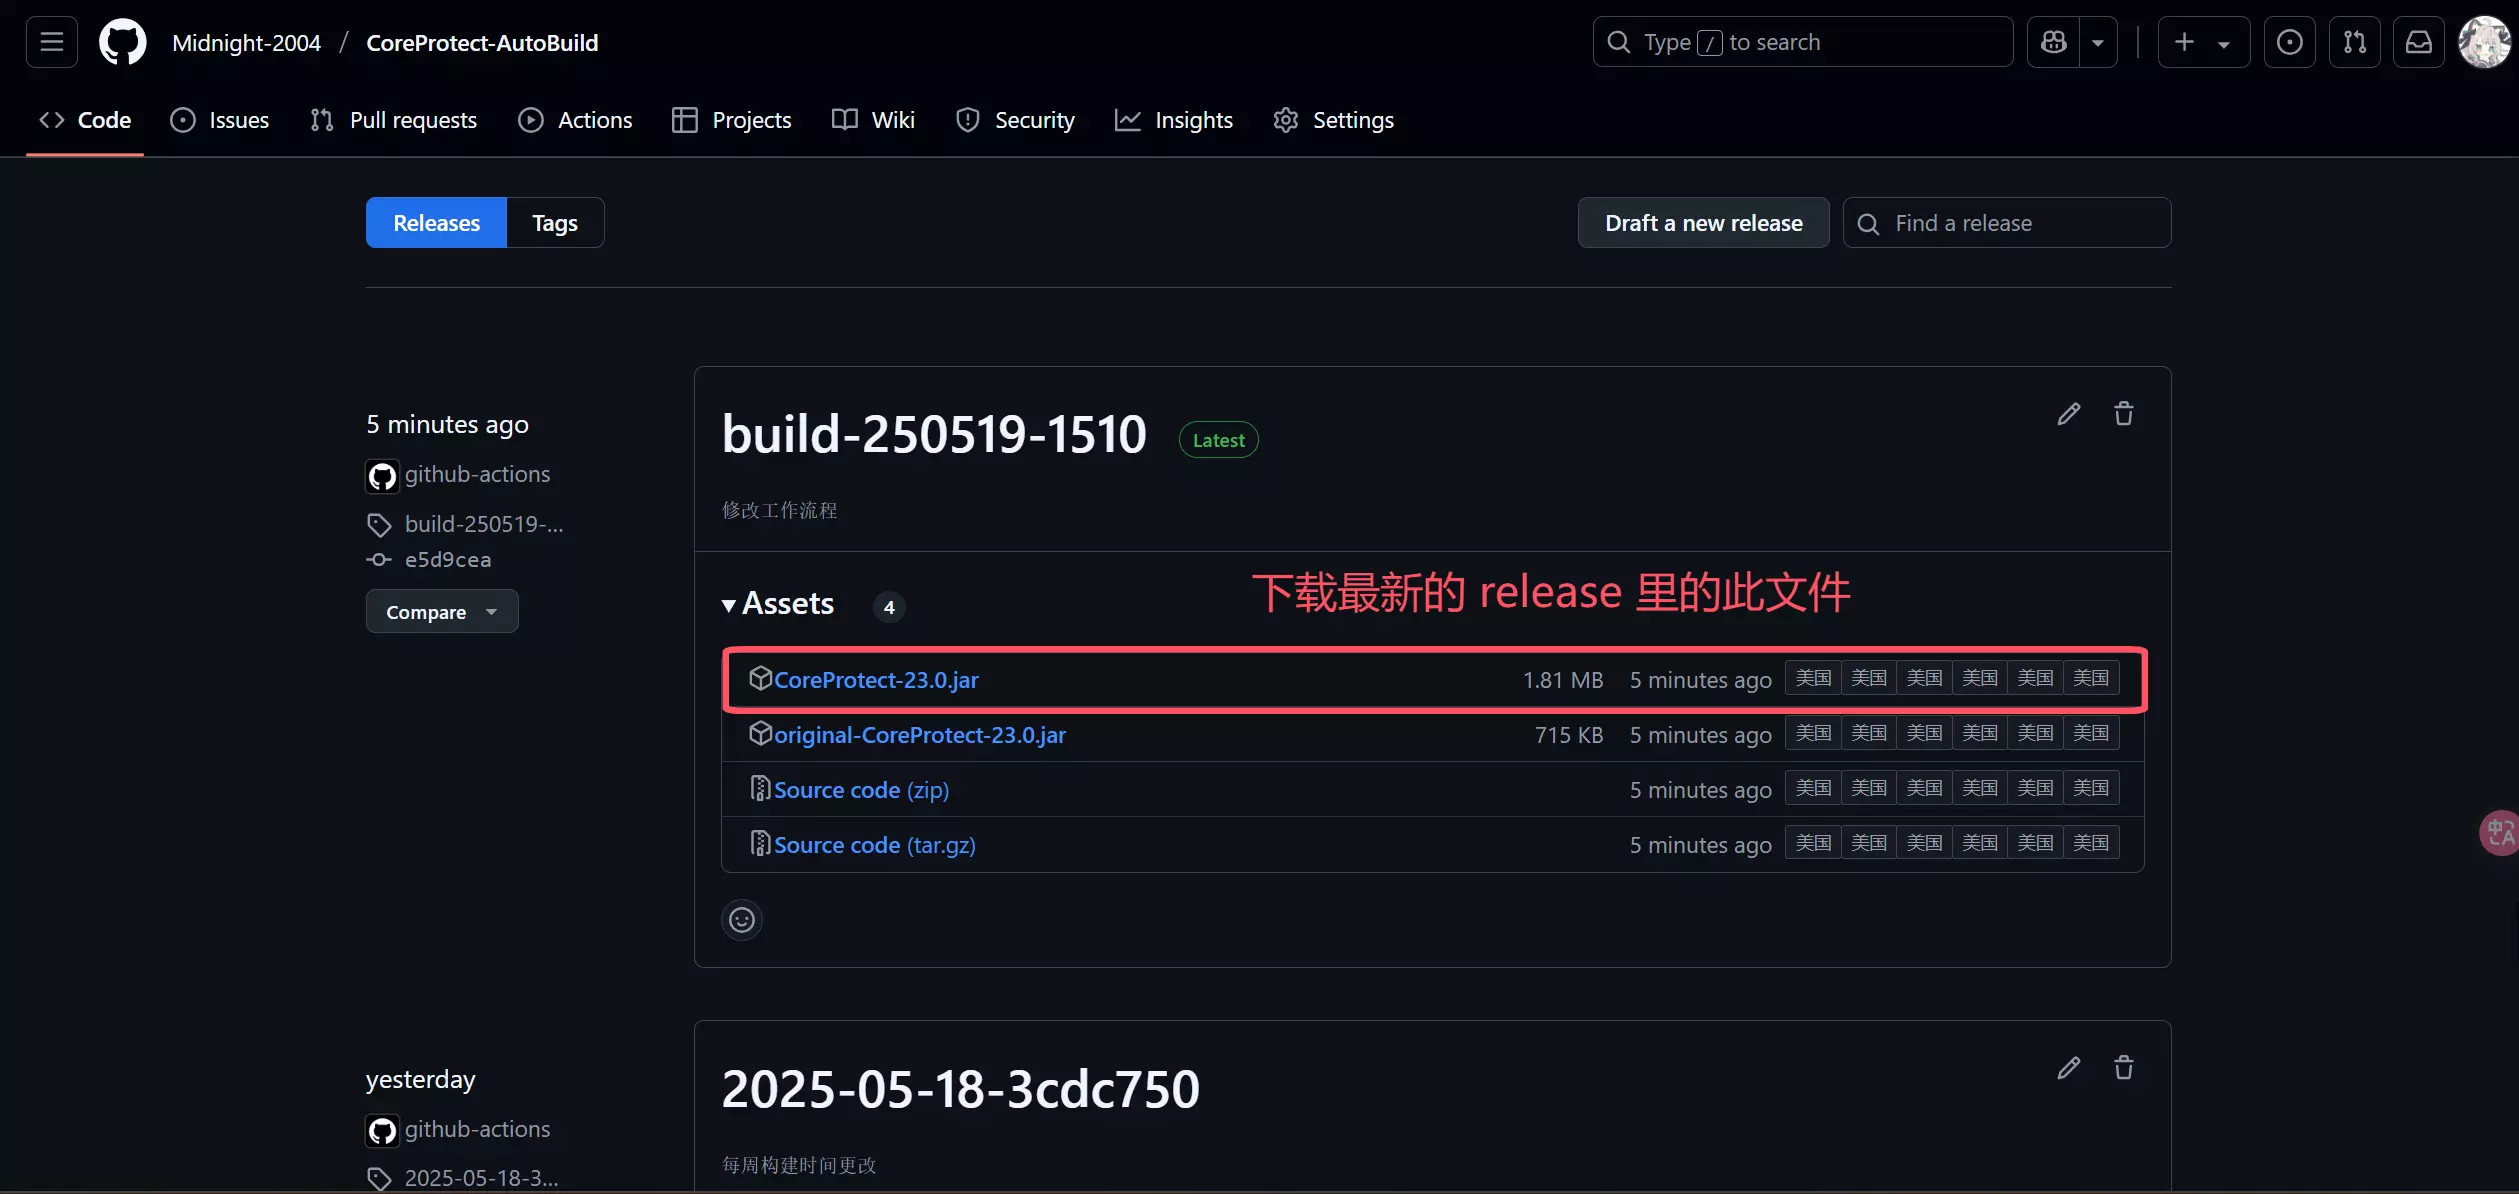Screen dimensions: 2519x1194
Task: Click commit icon beside e5d9cea
Action: tap(379, 560)
